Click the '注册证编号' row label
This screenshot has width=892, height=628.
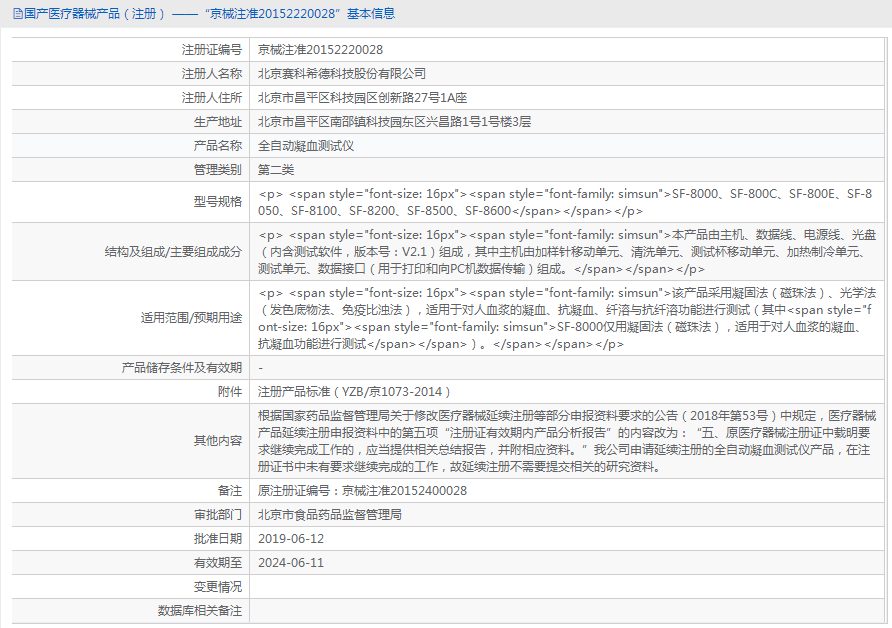click(212, 50)
